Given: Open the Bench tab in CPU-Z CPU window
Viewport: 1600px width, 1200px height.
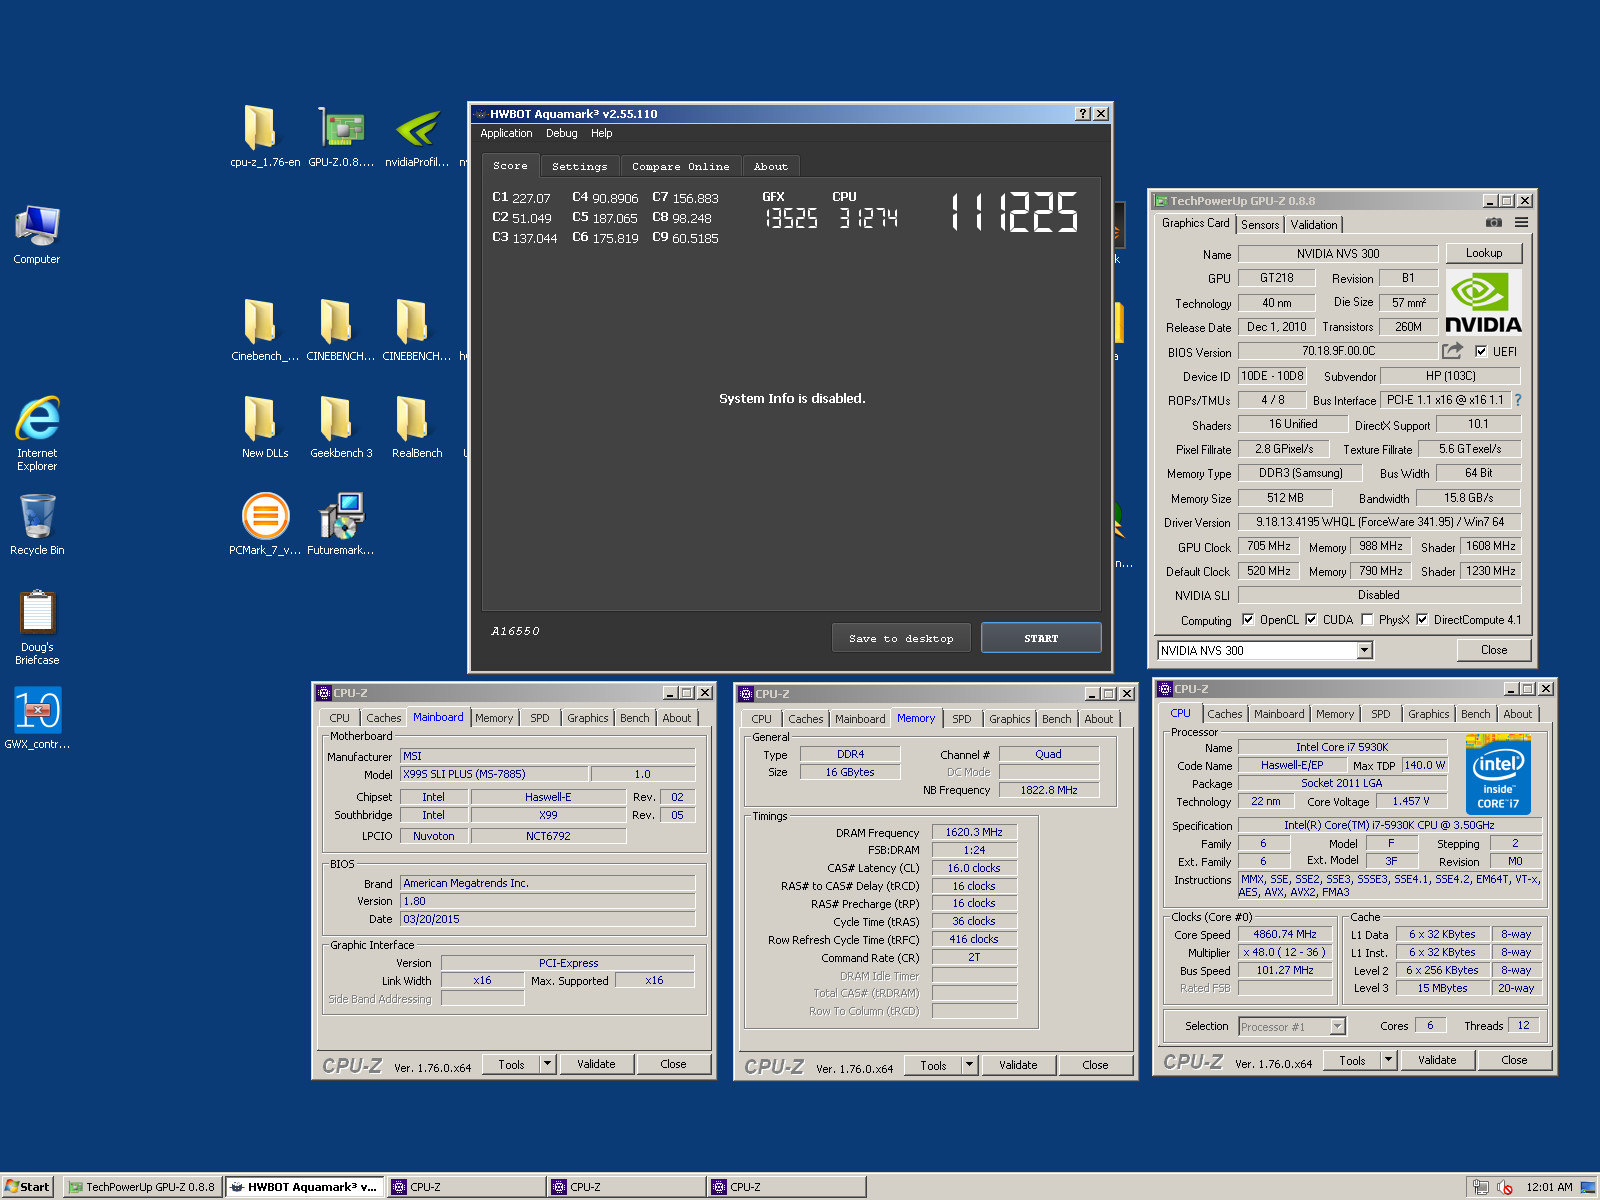Looking at the screenshot, I should coord(1475,714).
